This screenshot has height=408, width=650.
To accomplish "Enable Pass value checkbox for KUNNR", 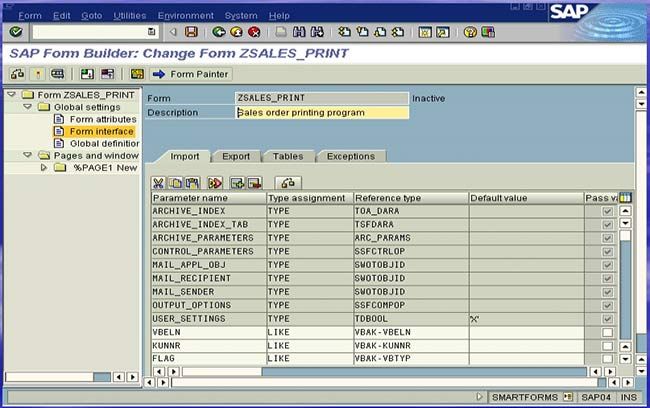I will click(607, 346).
